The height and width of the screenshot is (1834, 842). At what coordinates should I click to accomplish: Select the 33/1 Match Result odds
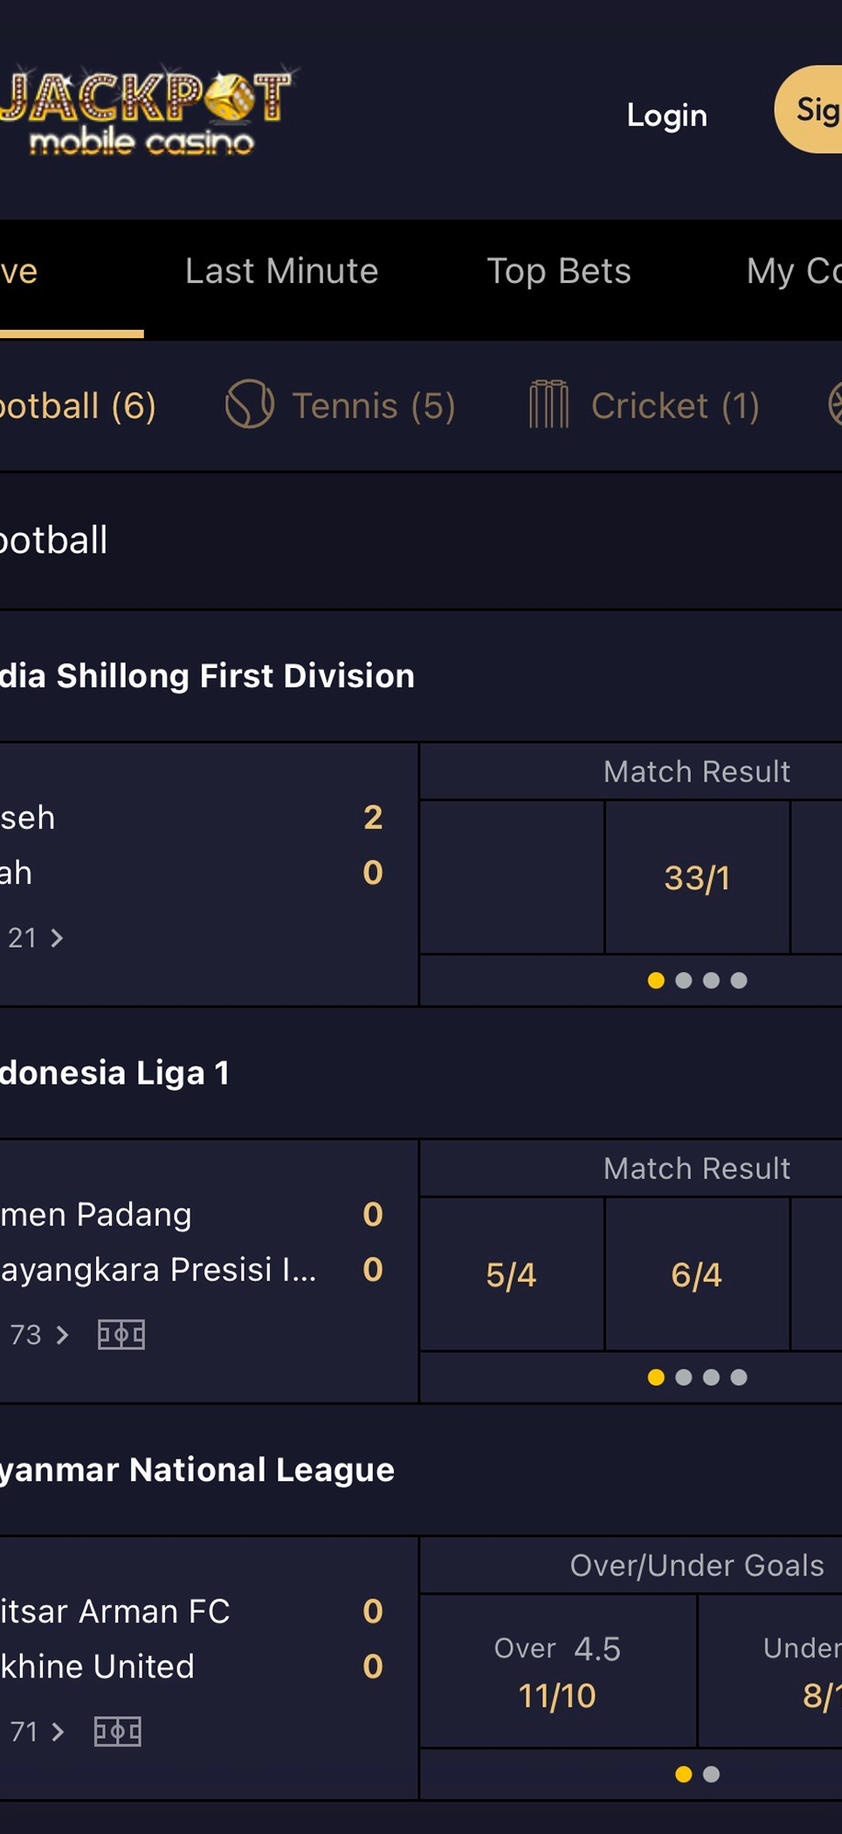[697, 878]
